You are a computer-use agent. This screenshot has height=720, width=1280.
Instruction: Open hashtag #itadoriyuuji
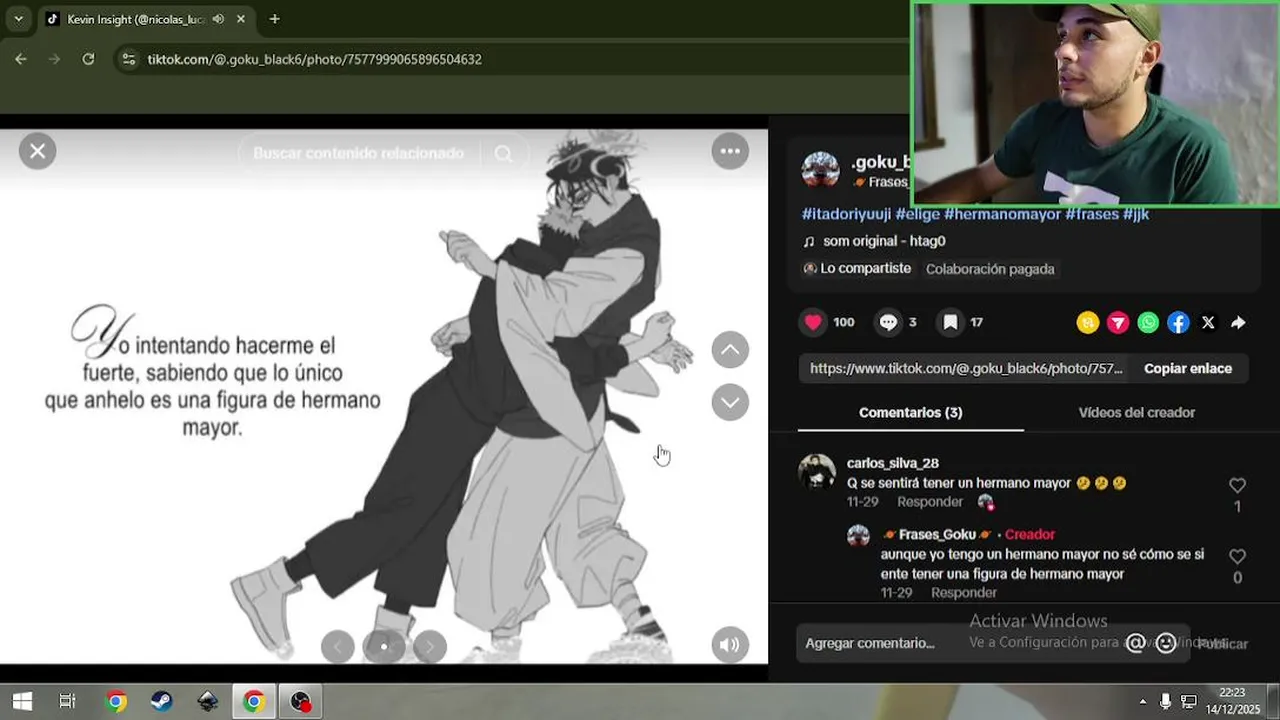coord(846,214)
